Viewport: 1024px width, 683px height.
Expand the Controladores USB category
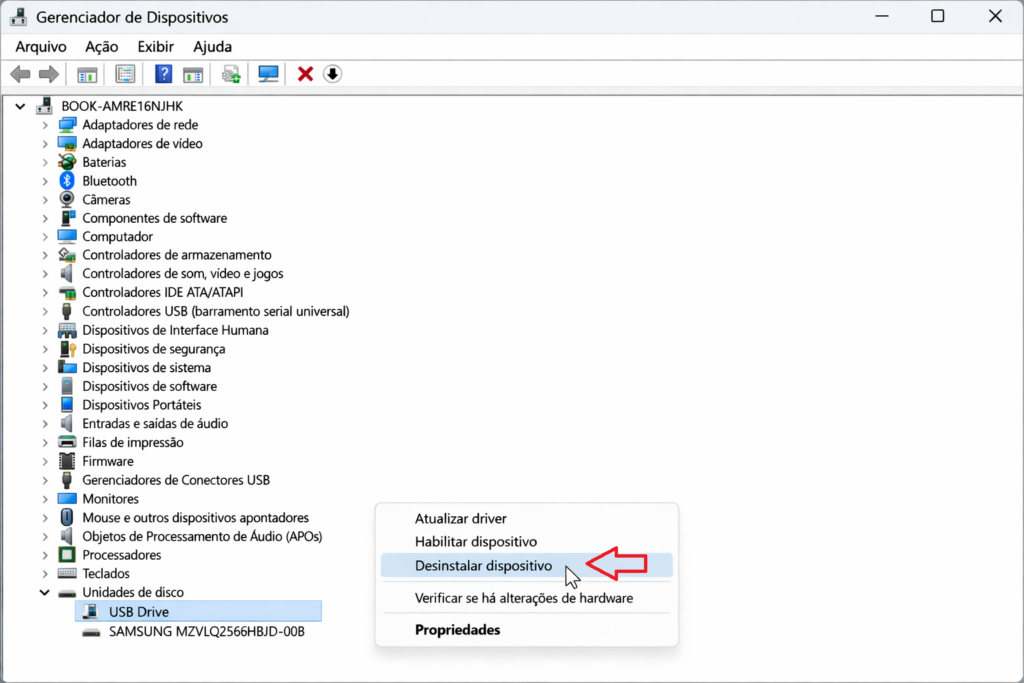(x=45, y=311)
